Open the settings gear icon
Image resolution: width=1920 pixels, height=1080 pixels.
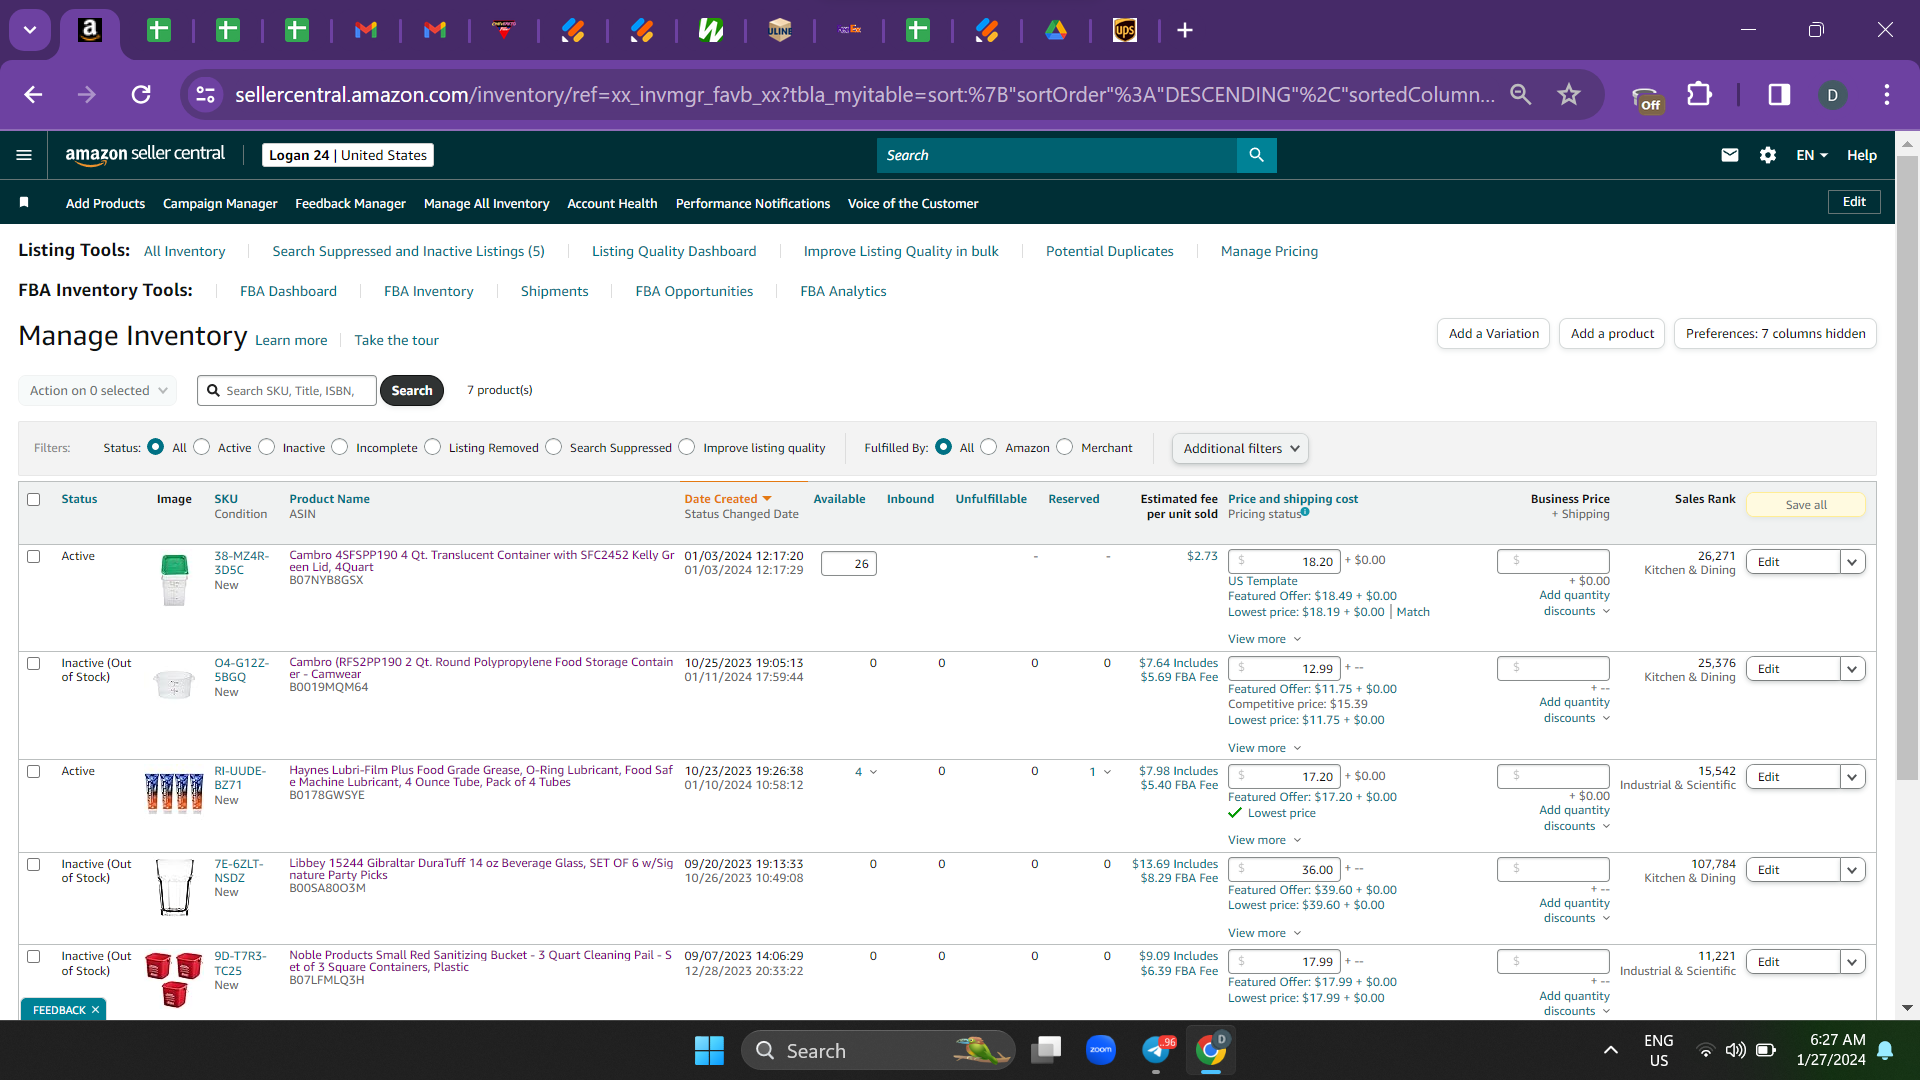[x=1768, y=155]
